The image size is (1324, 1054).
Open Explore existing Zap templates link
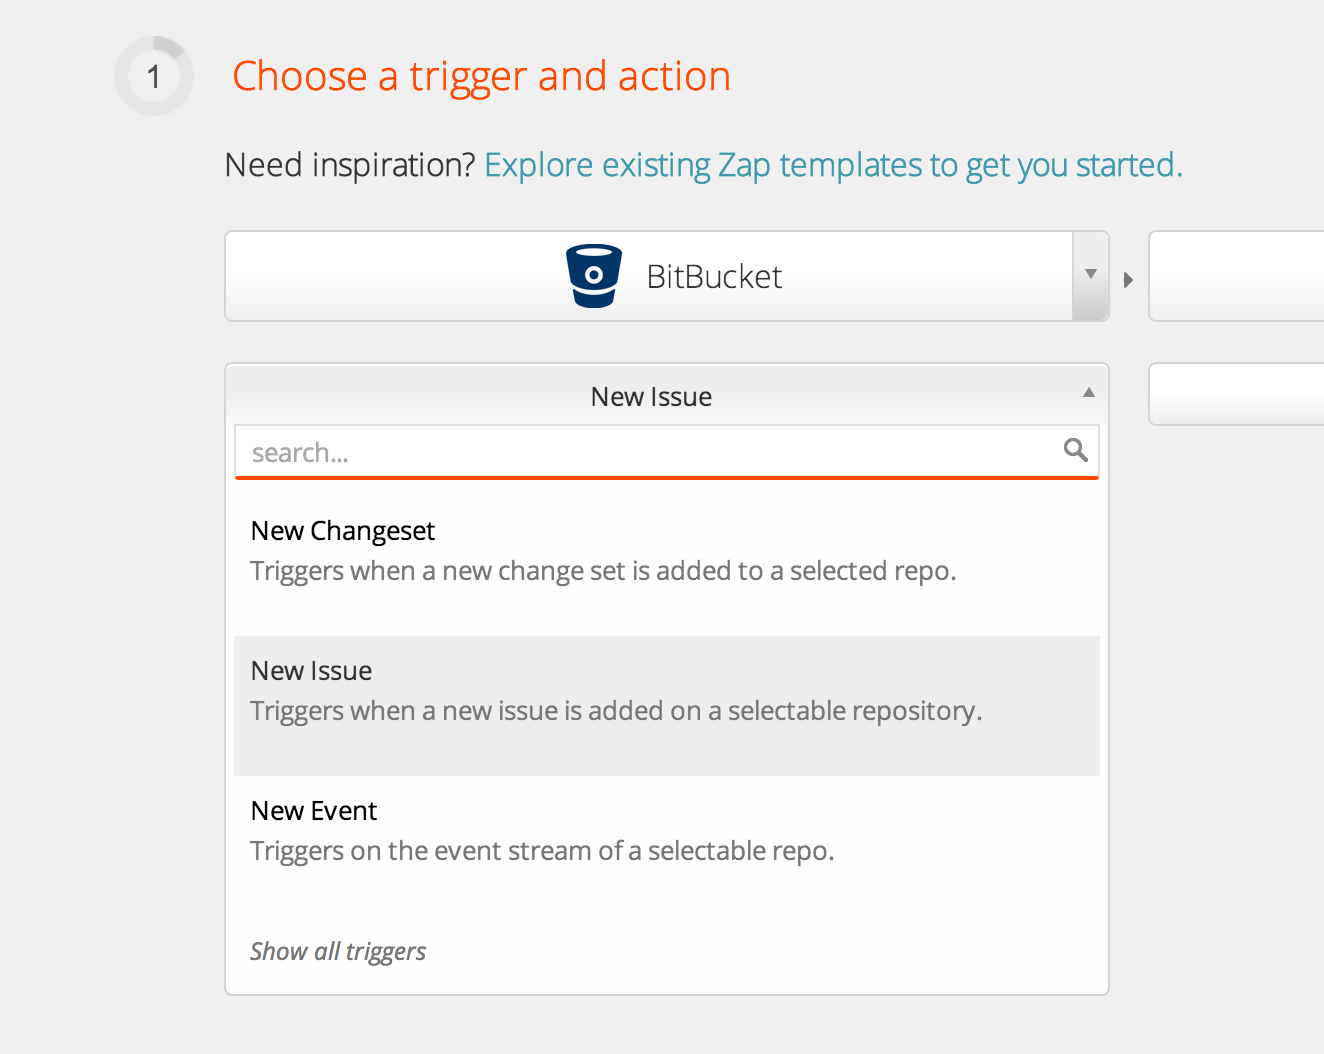[x=833, y=165]
